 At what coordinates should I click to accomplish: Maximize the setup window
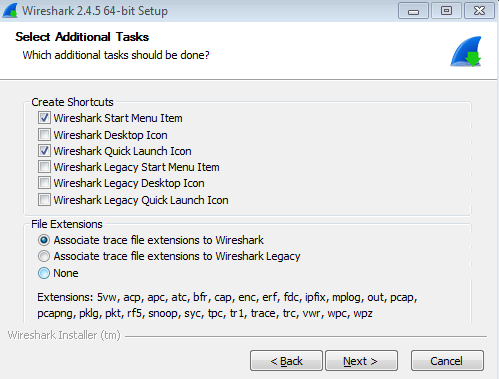pos(446,11)
